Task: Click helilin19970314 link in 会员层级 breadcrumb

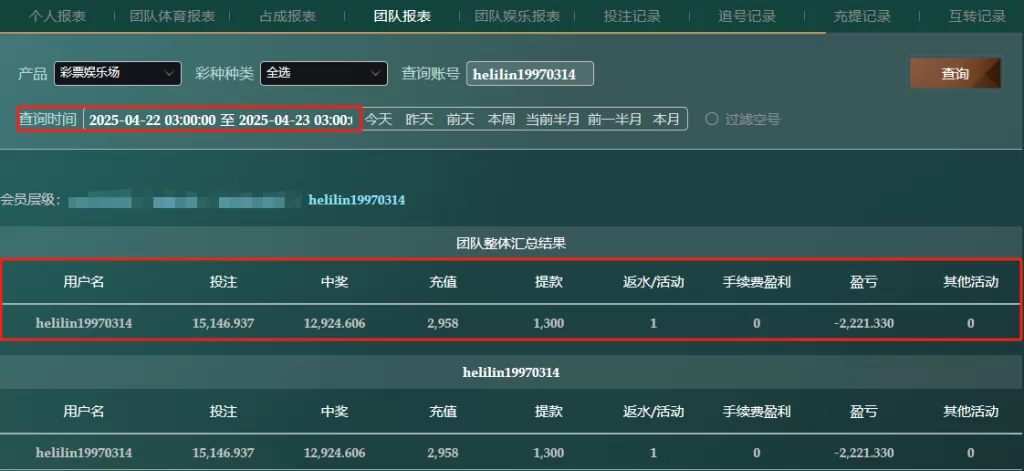Action: pos(357,200)
